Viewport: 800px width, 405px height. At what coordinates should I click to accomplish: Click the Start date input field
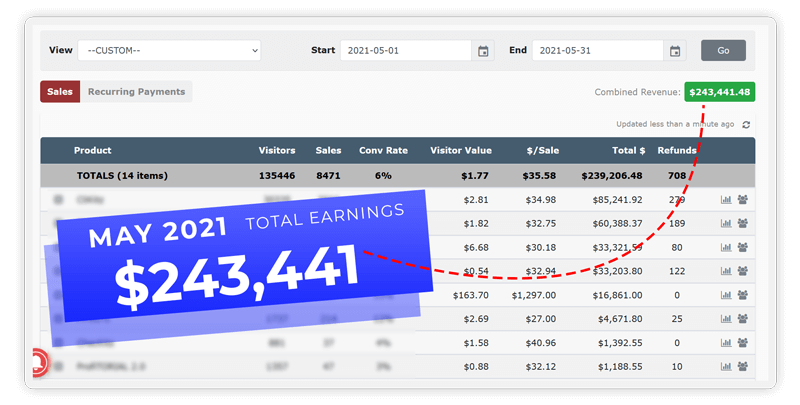(405, 51)
